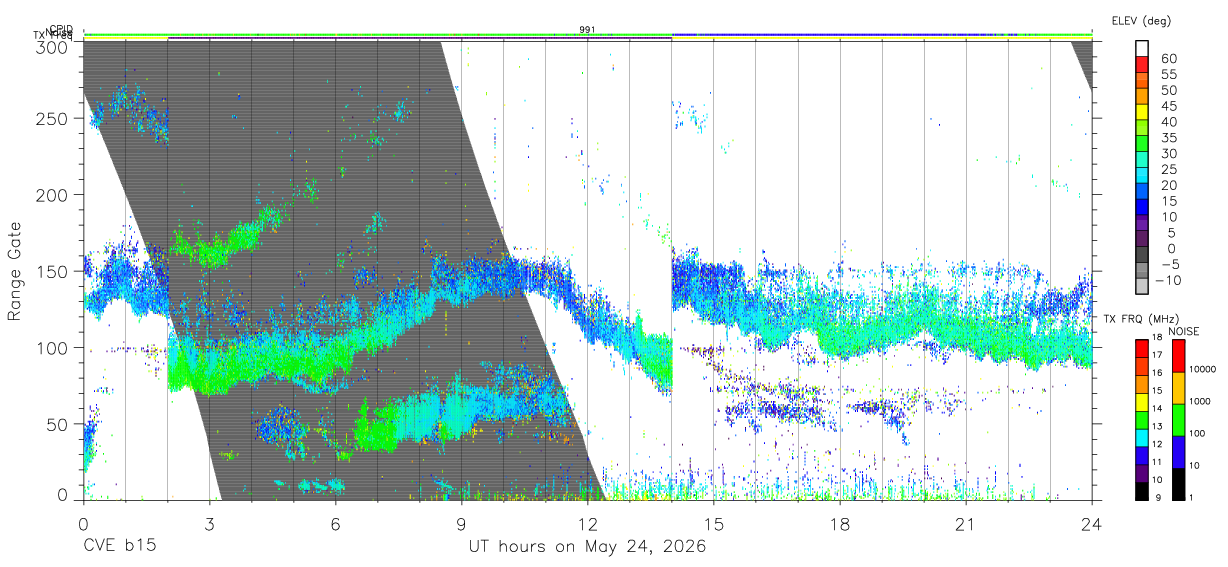Click the '45' label on the ELEV scale
Screen dimensions: 1228x567
tap(1167, 106)
